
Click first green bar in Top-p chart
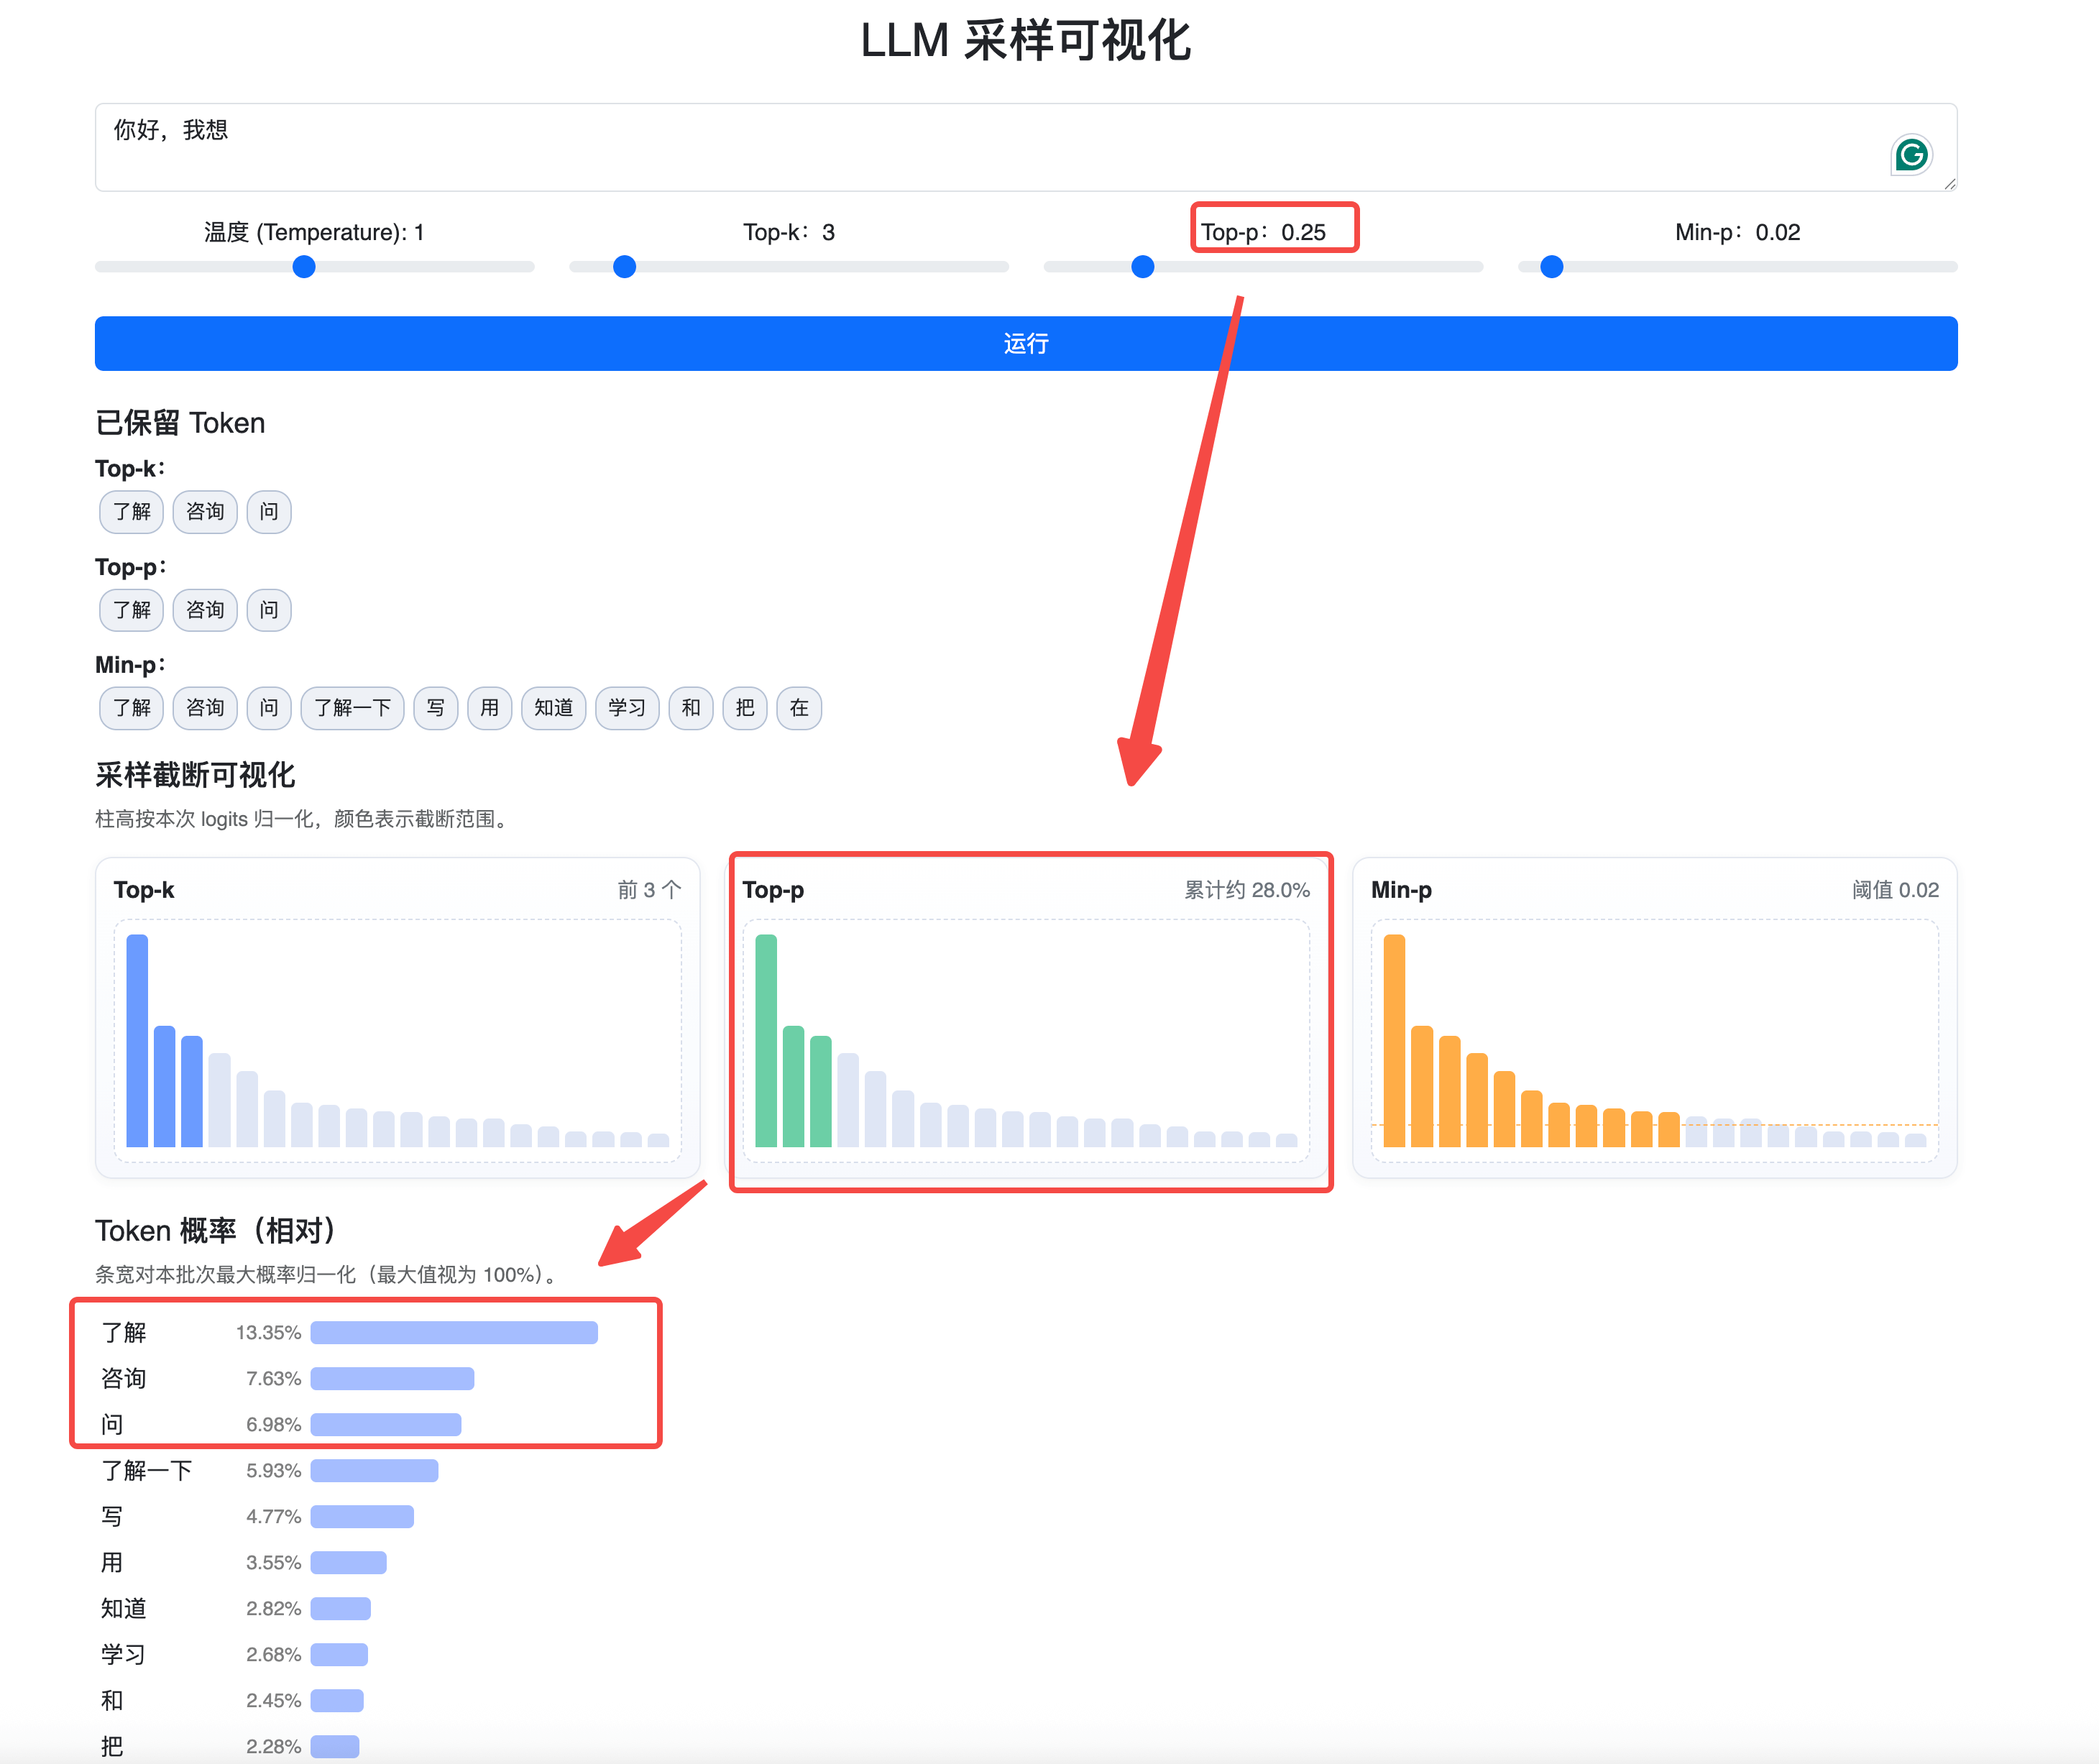(766, 1040)
